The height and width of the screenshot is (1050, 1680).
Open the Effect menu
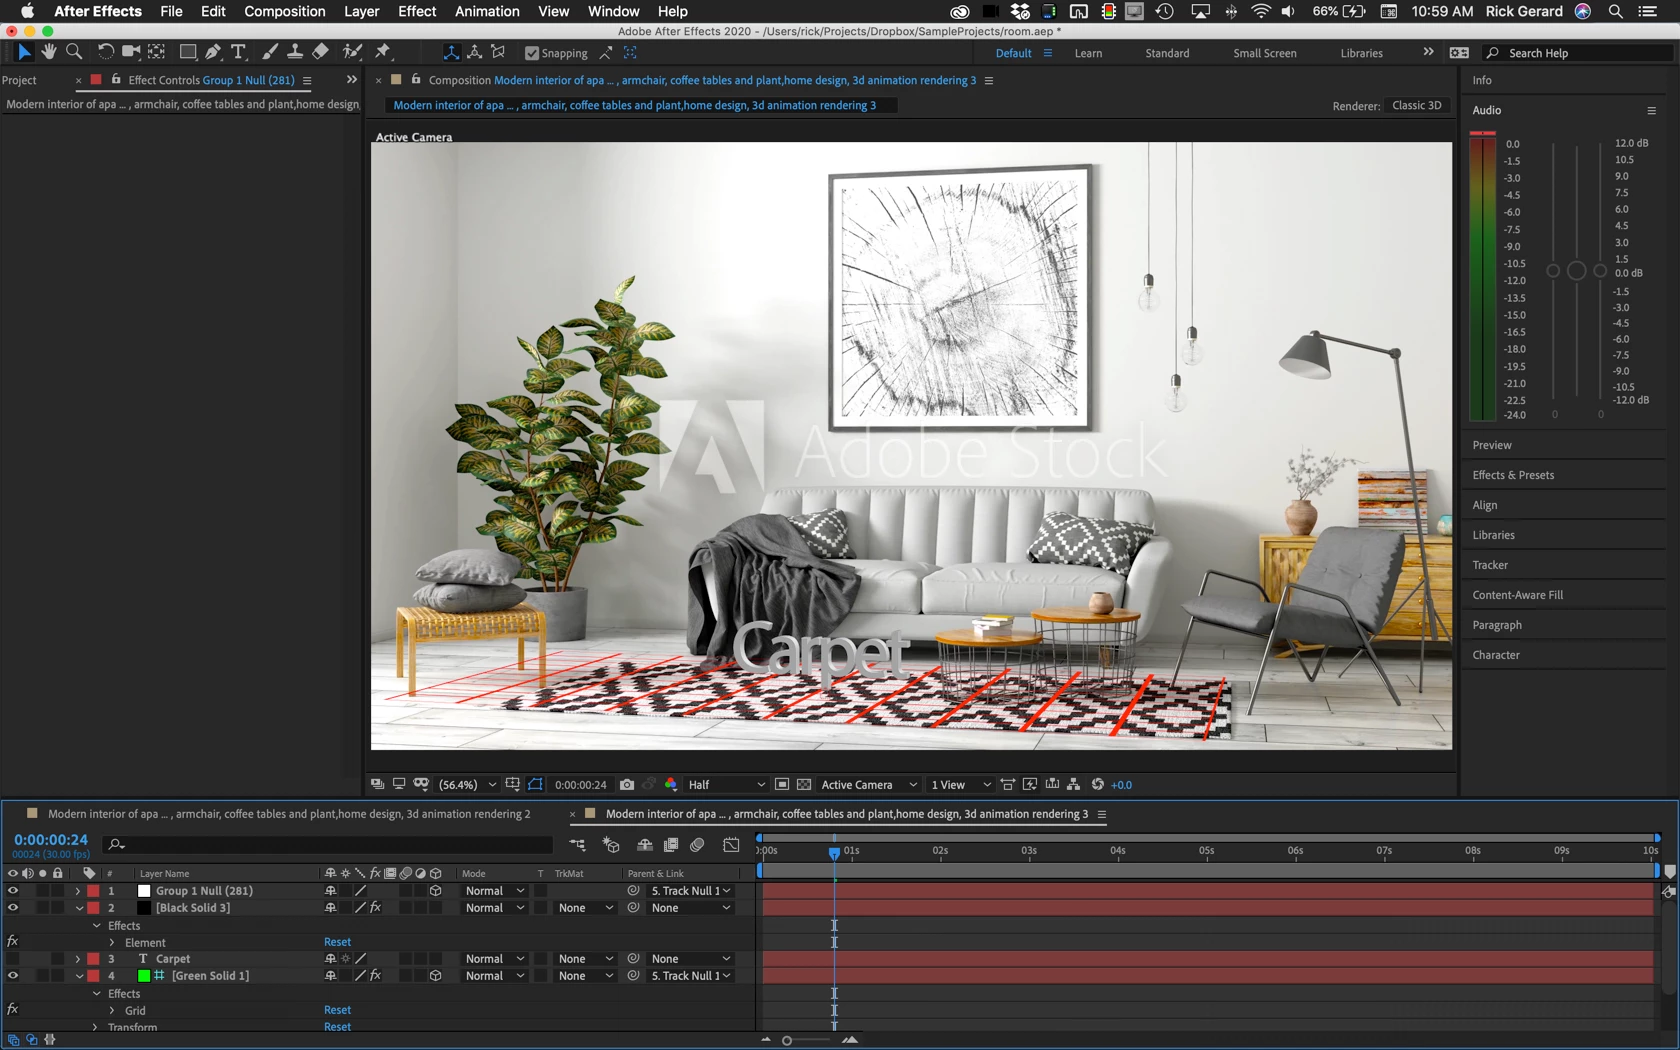coord(417,11)
